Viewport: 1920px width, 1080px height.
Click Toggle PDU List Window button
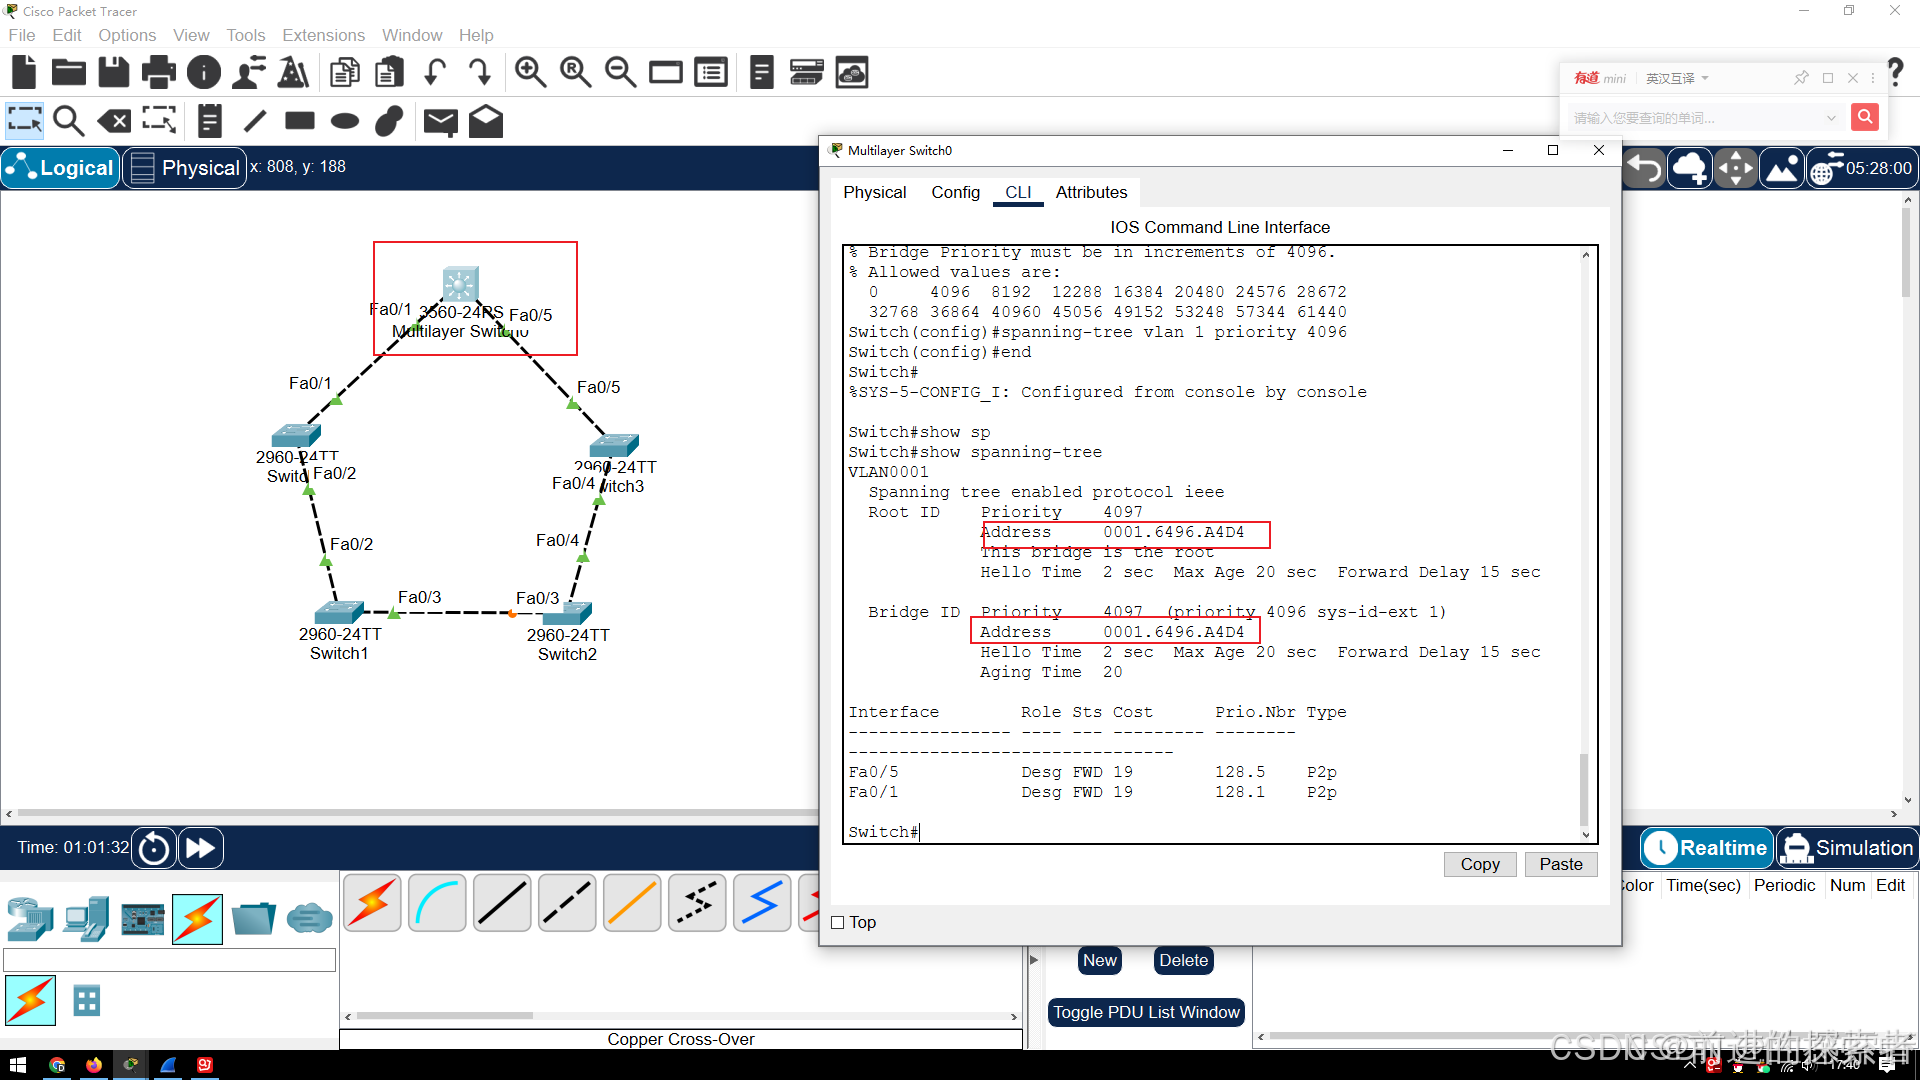point(1146,1012)
